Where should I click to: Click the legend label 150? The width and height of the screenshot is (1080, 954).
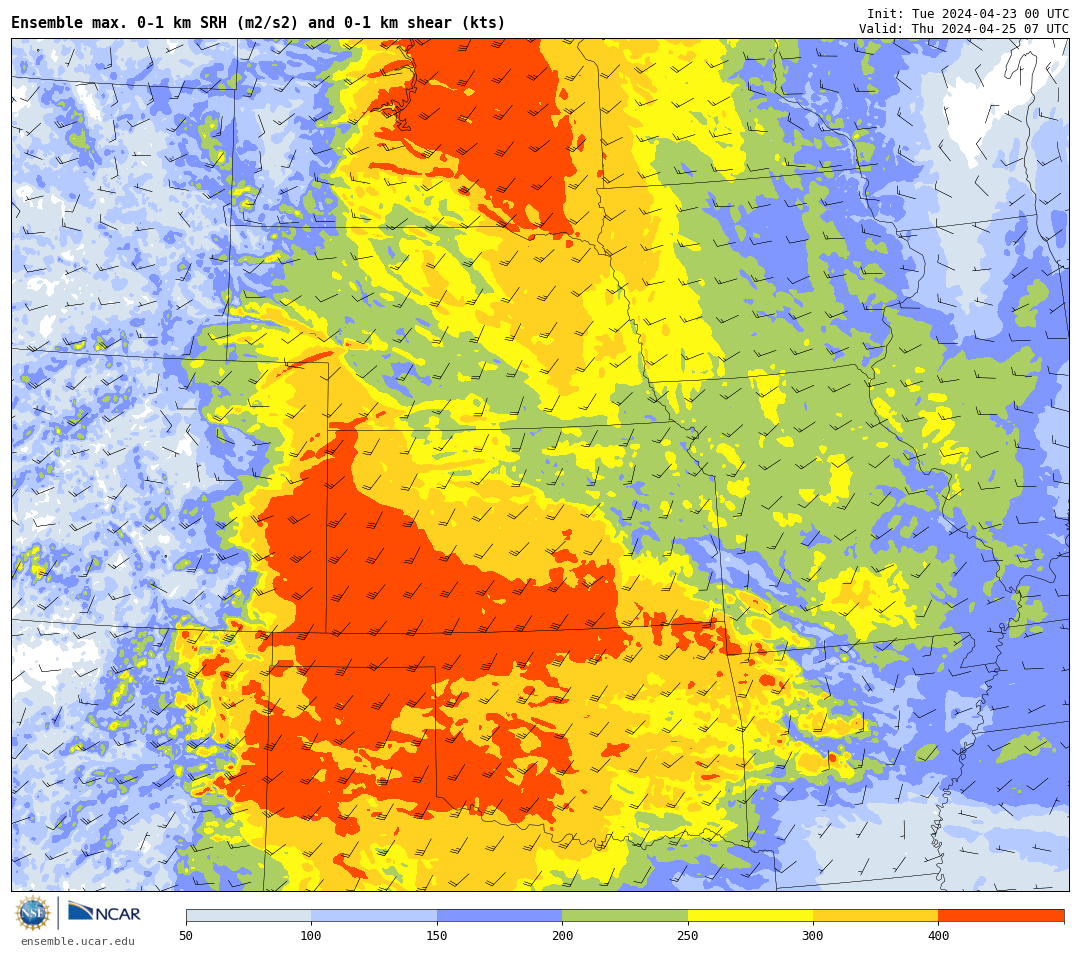(437, 935)
